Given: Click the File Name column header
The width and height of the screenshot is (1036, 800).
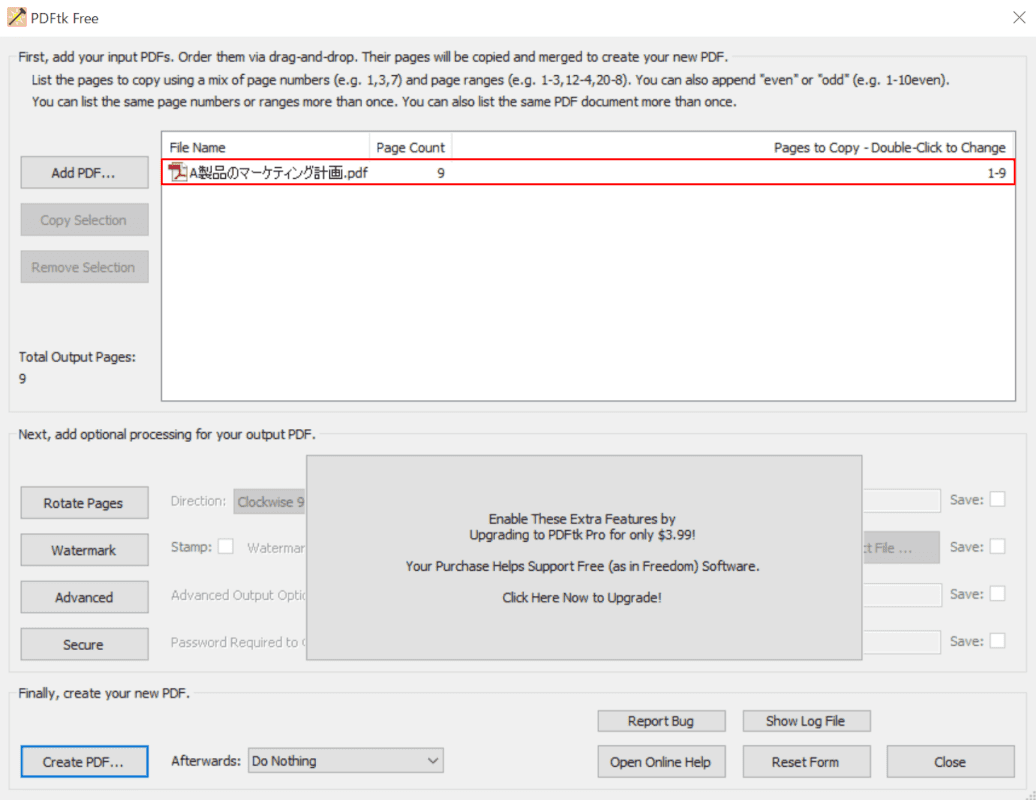Looking at the screenshot, I should pyautogui.click(x=266, y=147).
